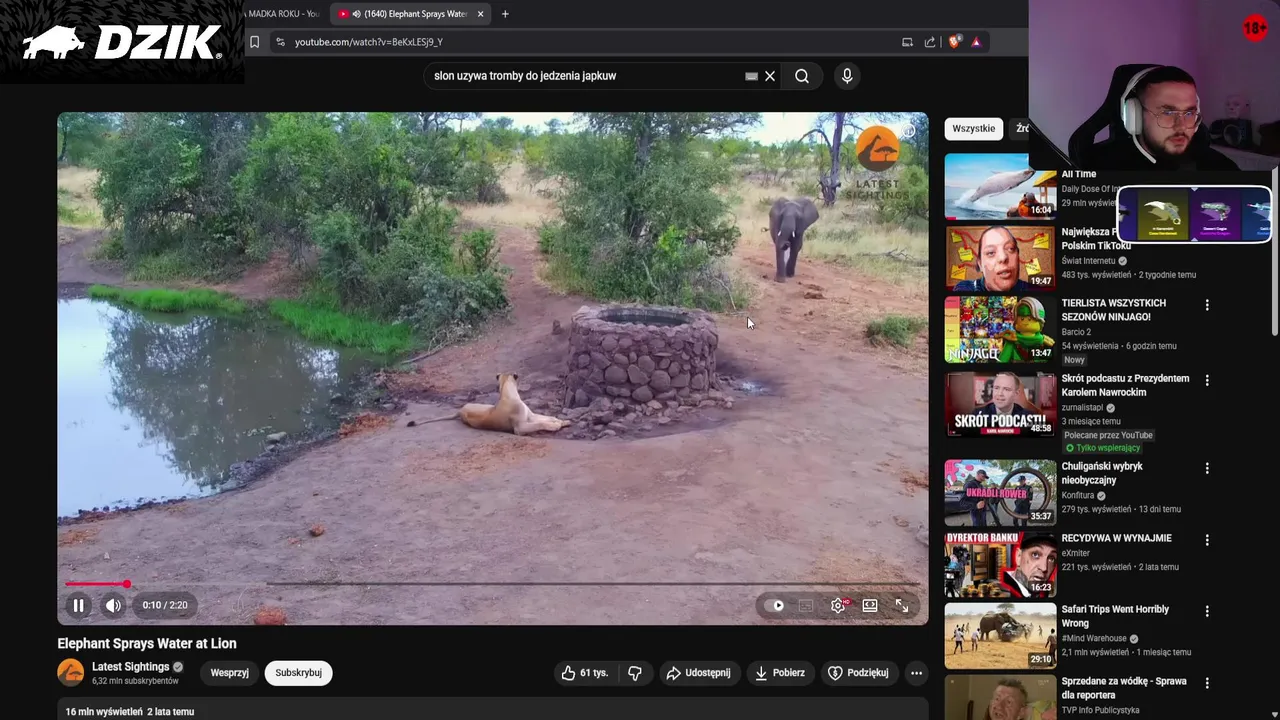Screen dimensions: 1280x720
Task: Click Latest Sightings watermark on video
Action: (x=877, y=163)
